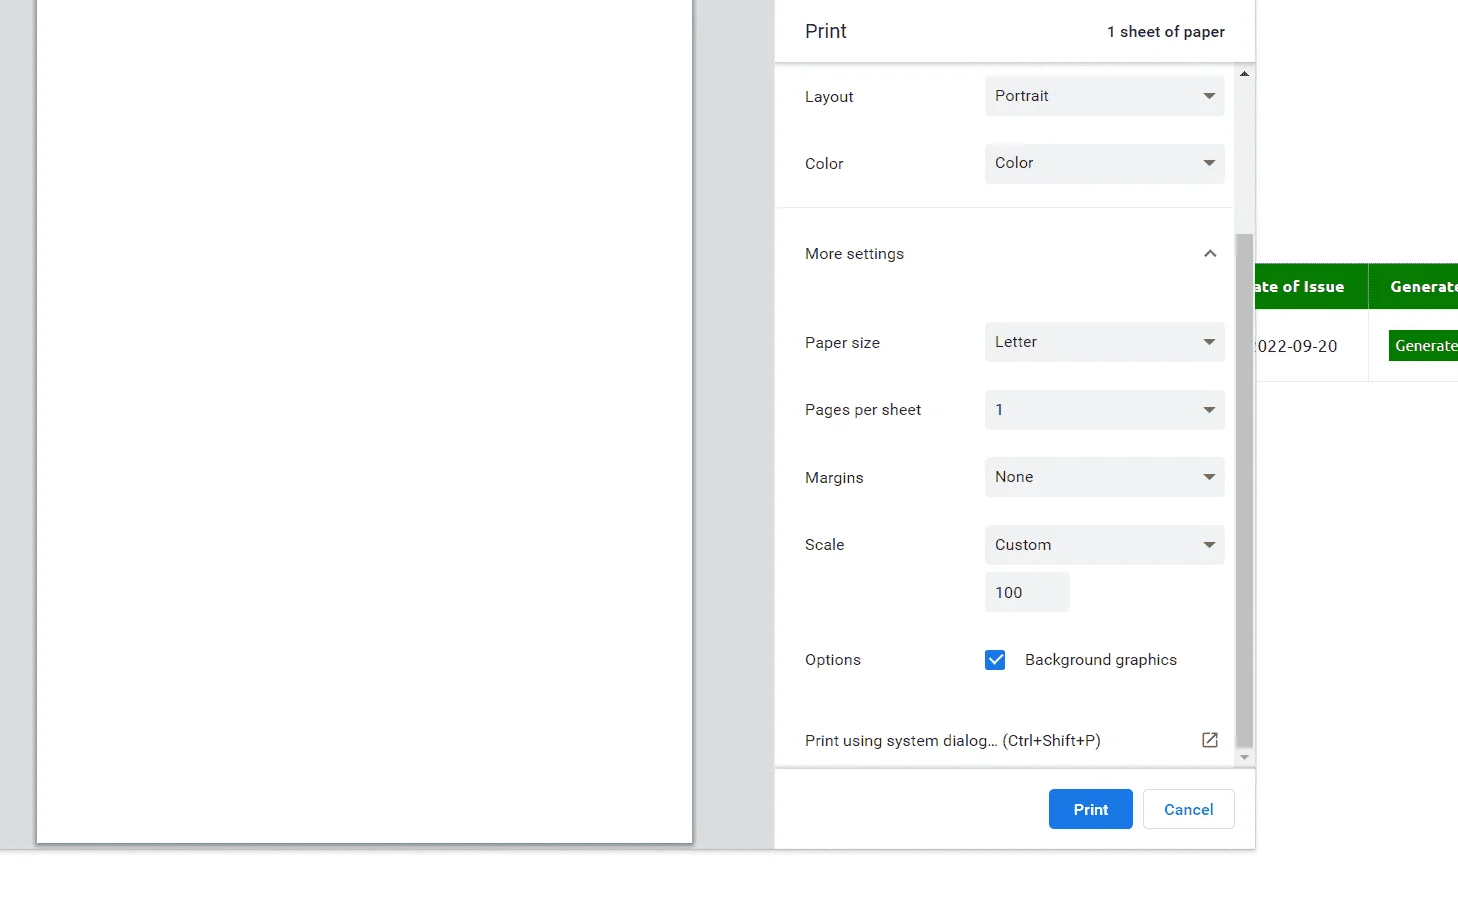Click the scroll down arrow in print settings
Screen dimensions: 1458x910
click(x=1244, y=758)
